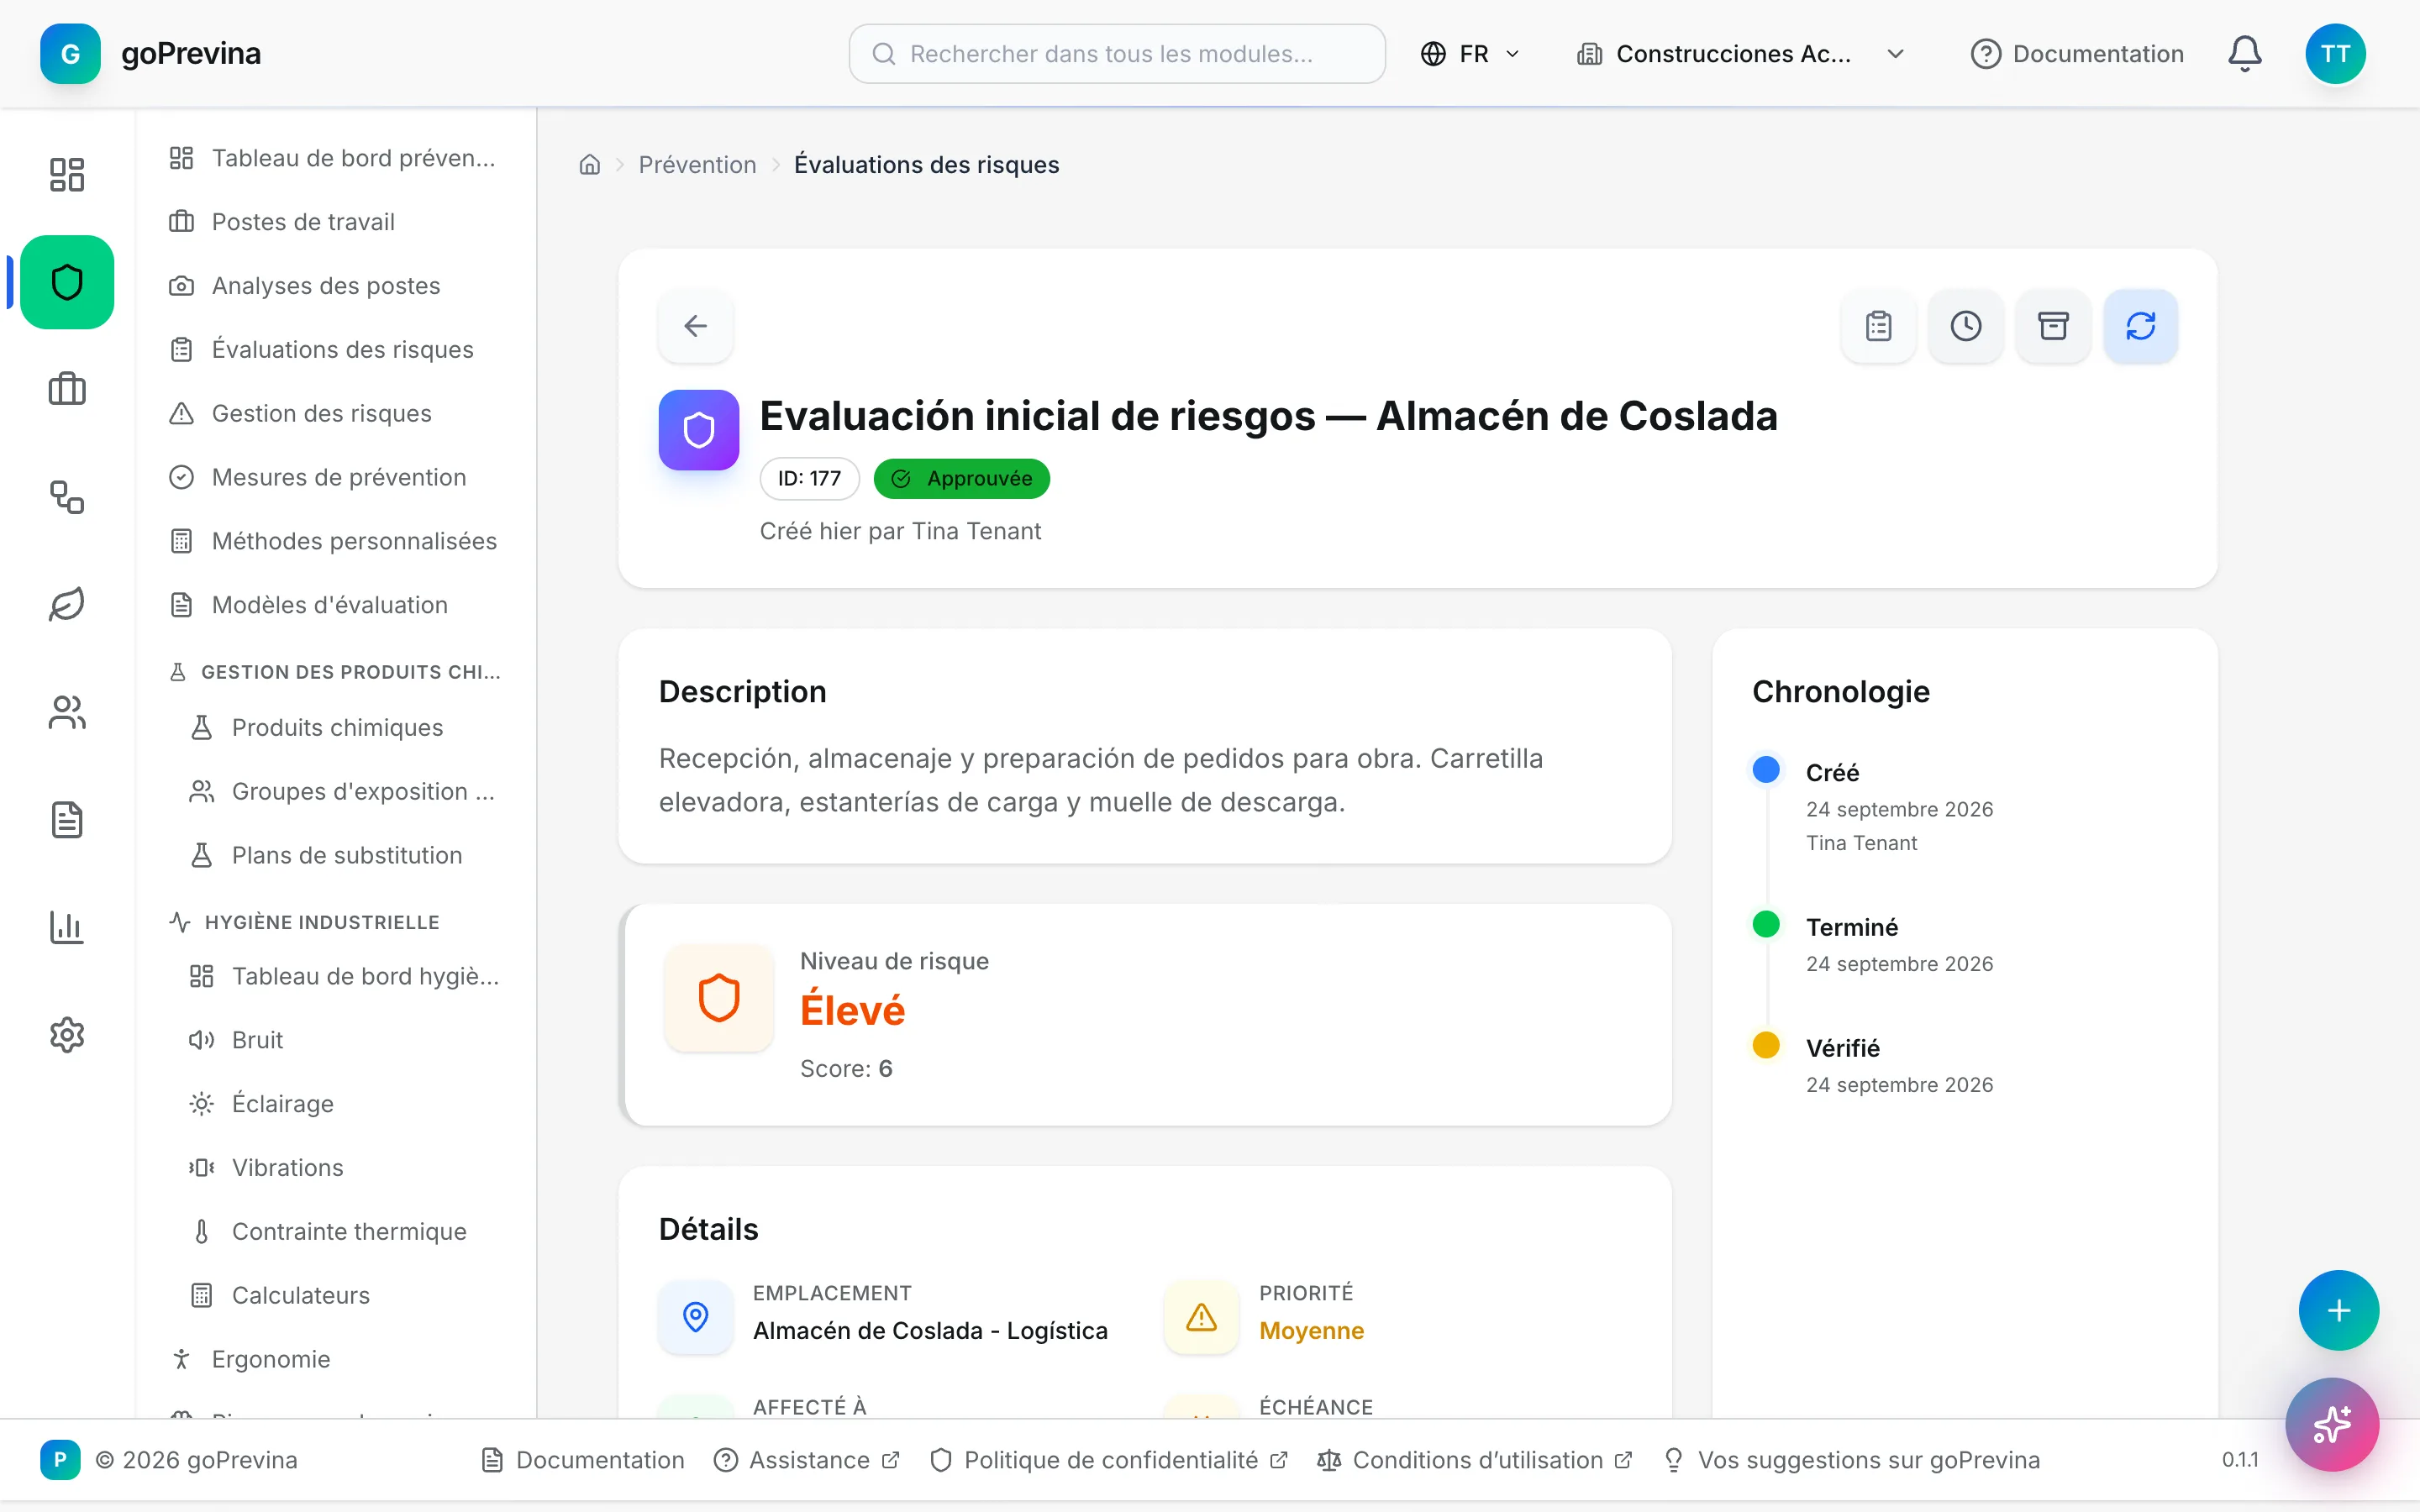Click the back arrow button on assessment card
This screenshot has height=1512, width=2420.
[x=695, y=326]
